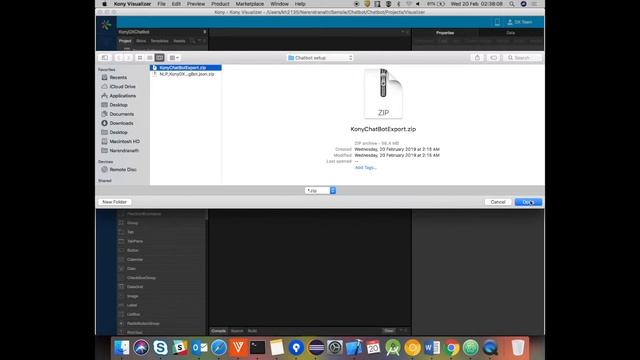Open Calendar from the Dock
The height and width of the screenshot is (360, 640).
[x=373, y=348]
